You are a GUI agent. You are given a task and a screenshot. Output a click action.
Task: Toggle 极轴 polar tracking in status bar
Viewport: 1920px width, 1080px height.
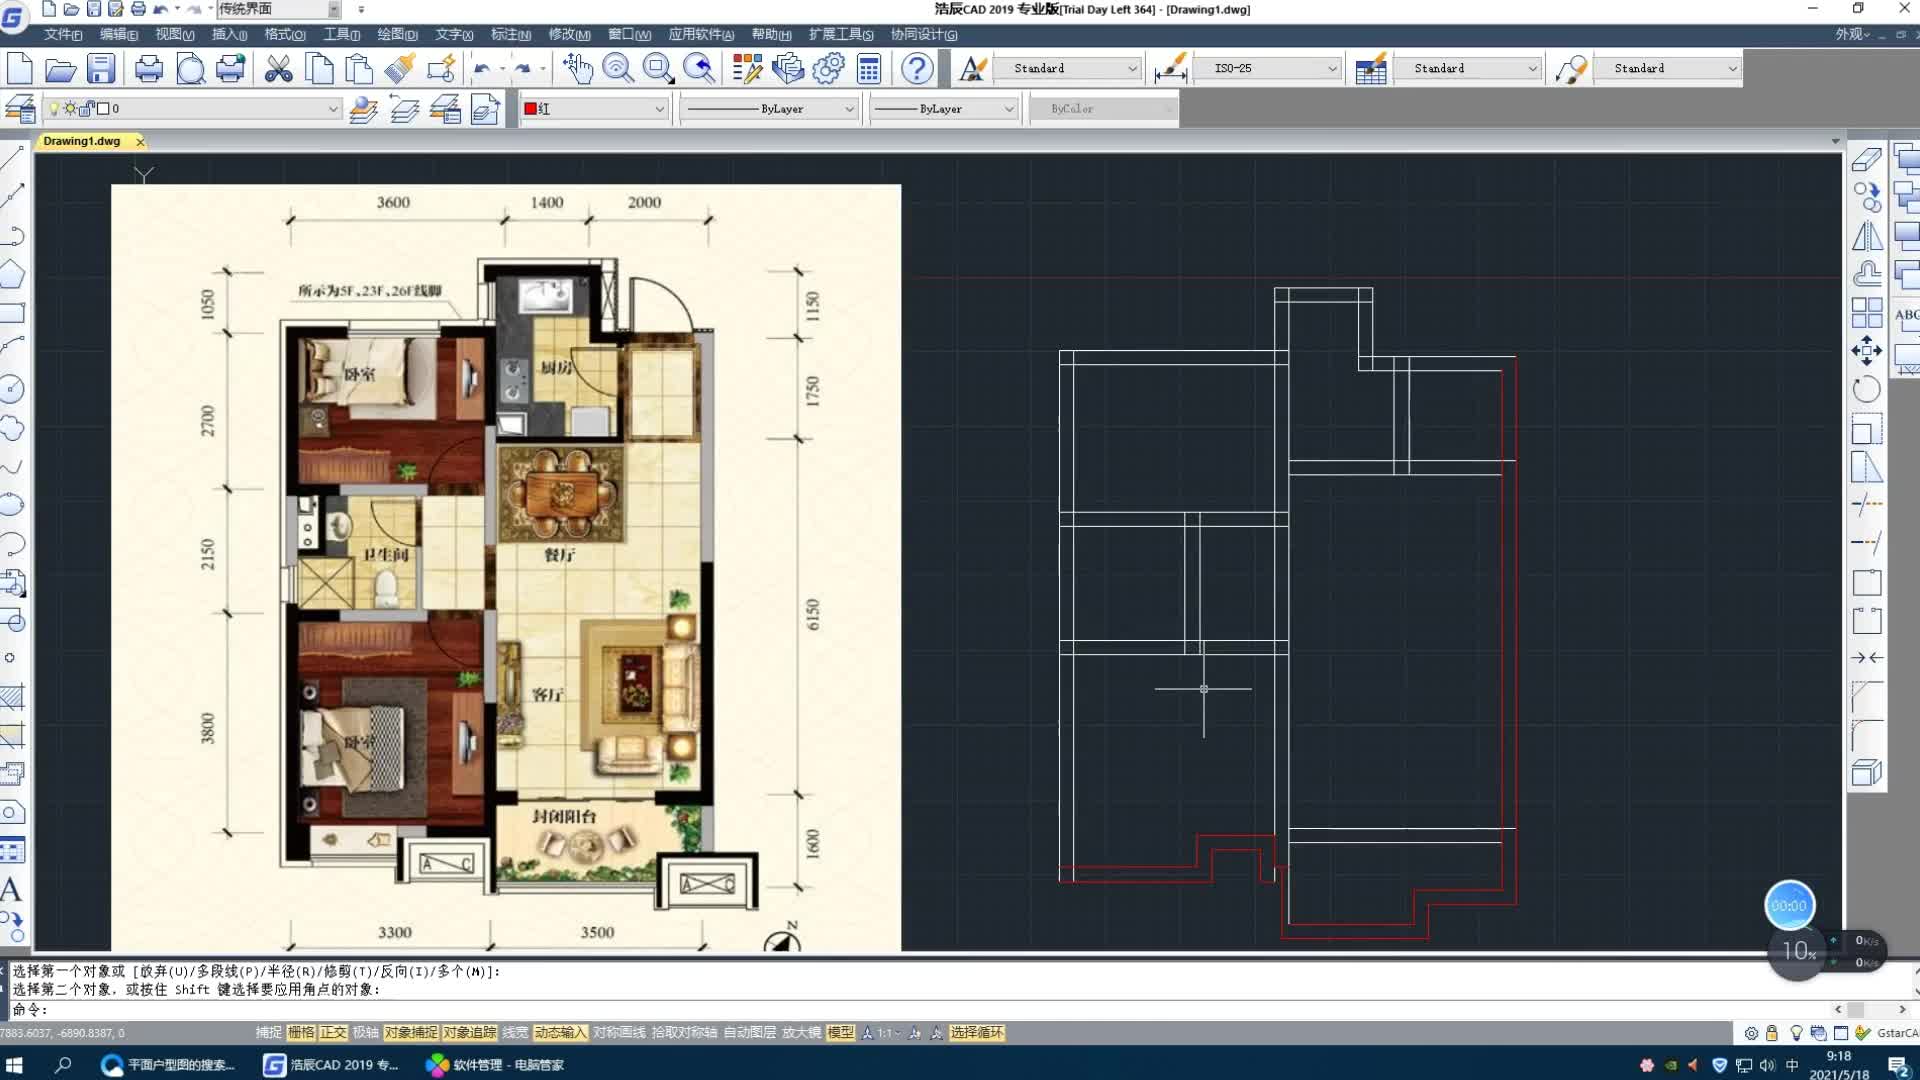click(x=366, y=1033)
